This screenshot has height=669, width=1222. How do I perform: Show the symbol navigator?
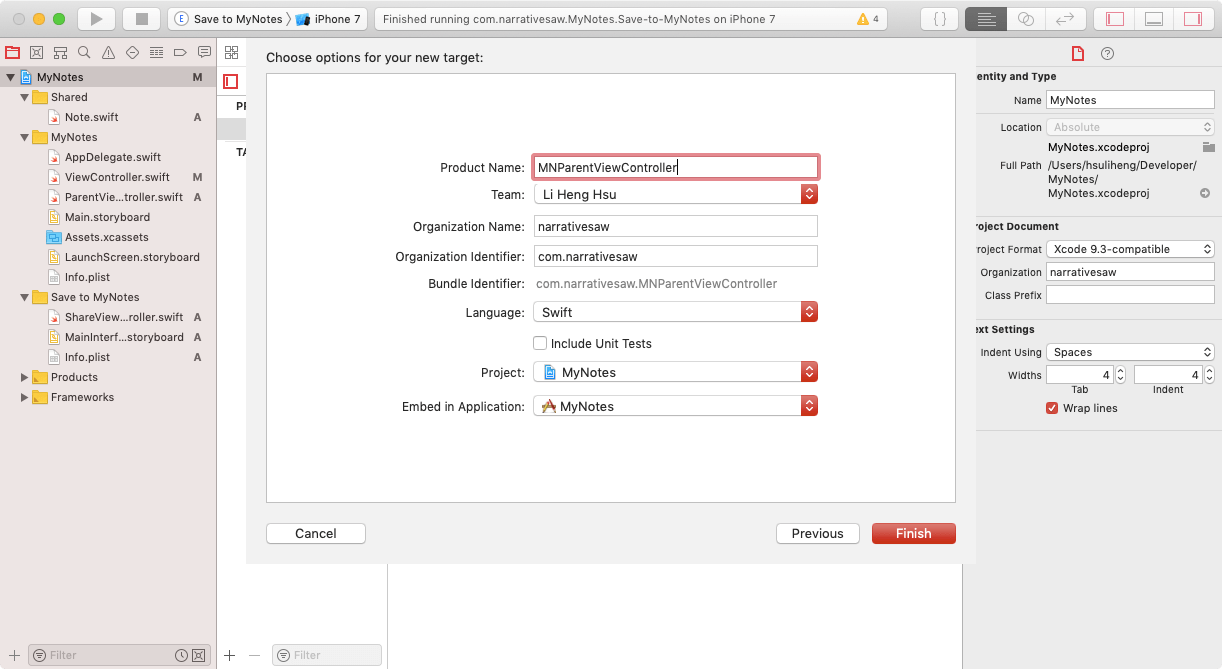(x=61, y=52)
